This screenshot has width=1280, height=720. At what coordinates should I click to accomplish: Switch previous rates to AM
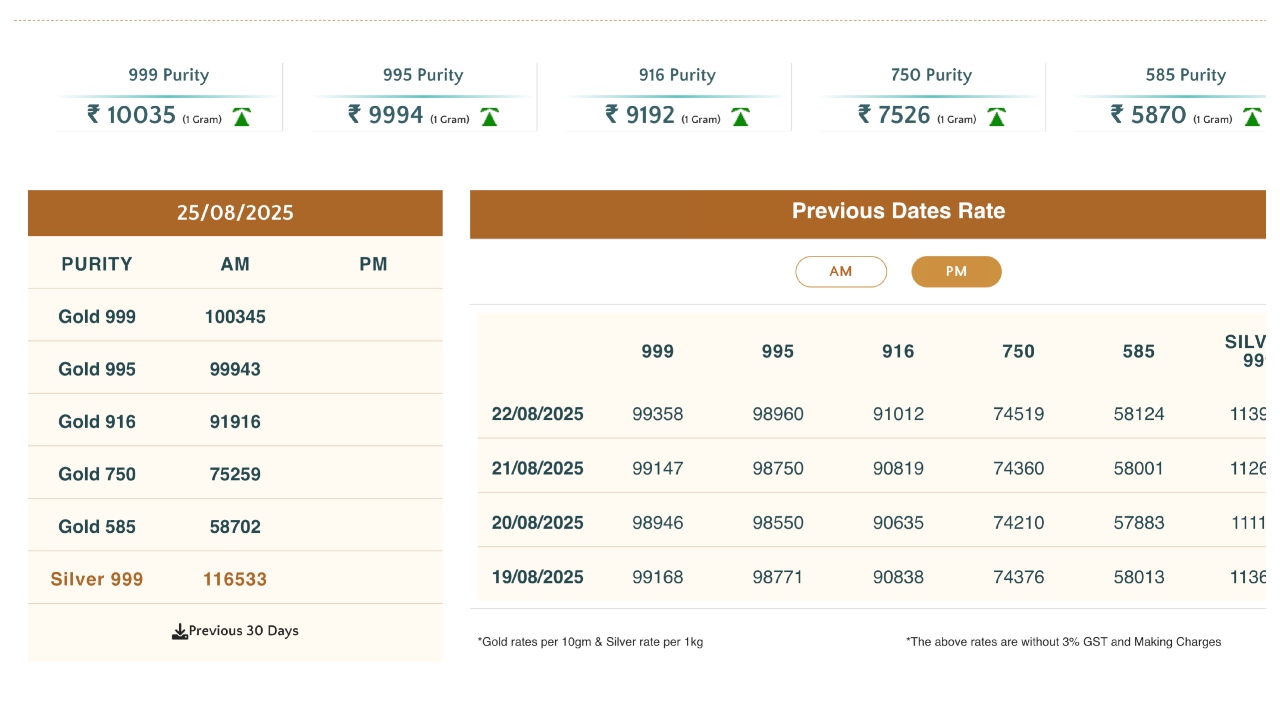[841, 272]
